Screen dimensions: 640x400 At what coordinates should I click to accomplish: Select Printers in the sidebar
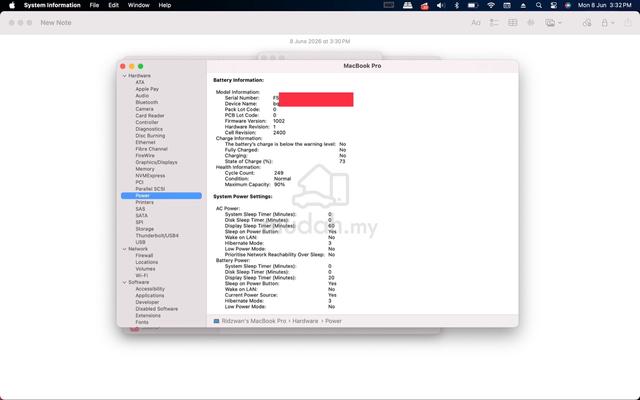click(x=144, y=202)
